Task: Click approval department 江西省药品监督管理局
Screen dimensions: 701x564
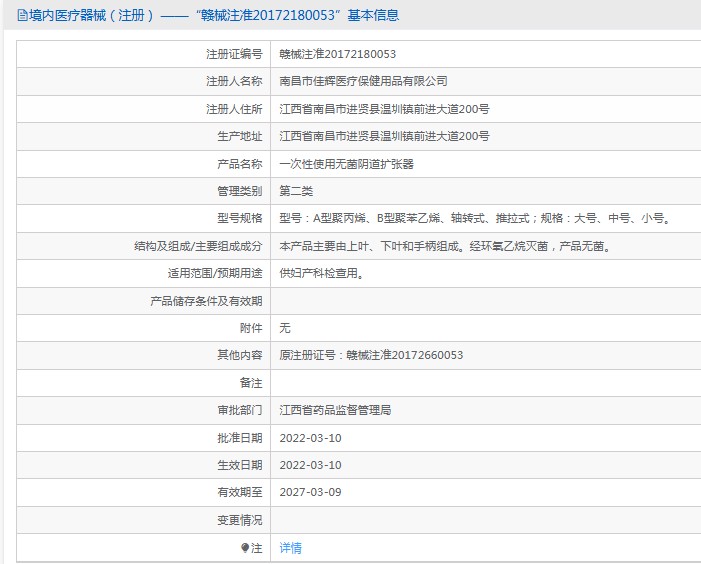Action: tap(335, 410)
